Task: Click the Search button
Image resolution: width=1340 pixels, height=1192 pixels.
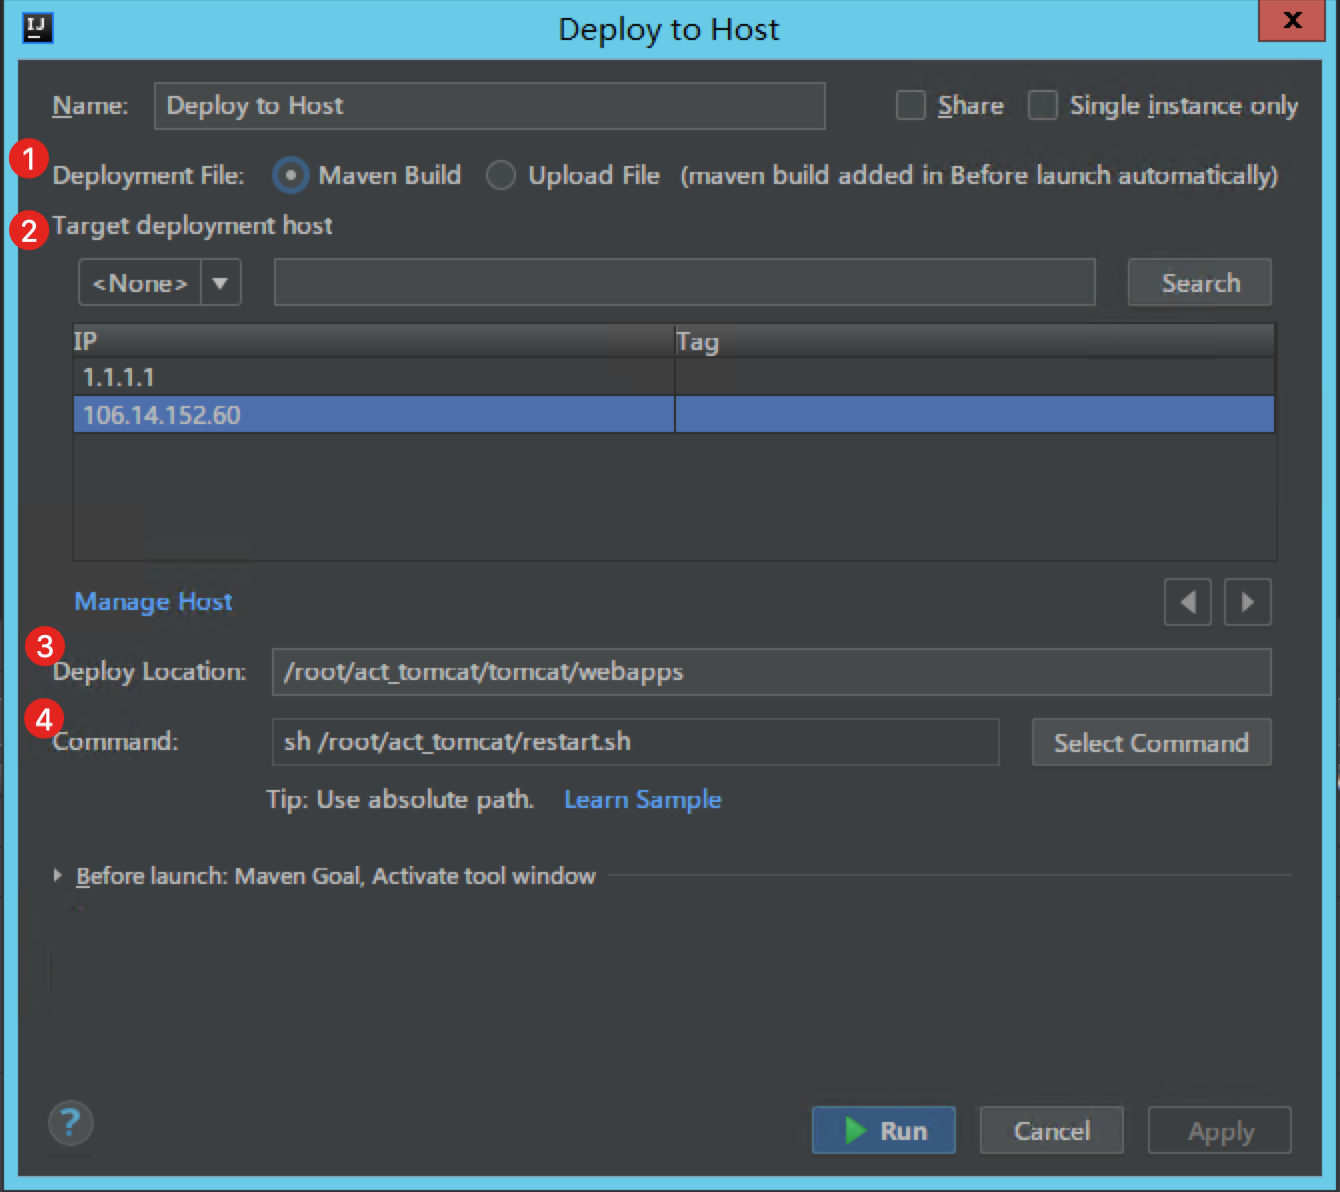Action: [1199, 282]
